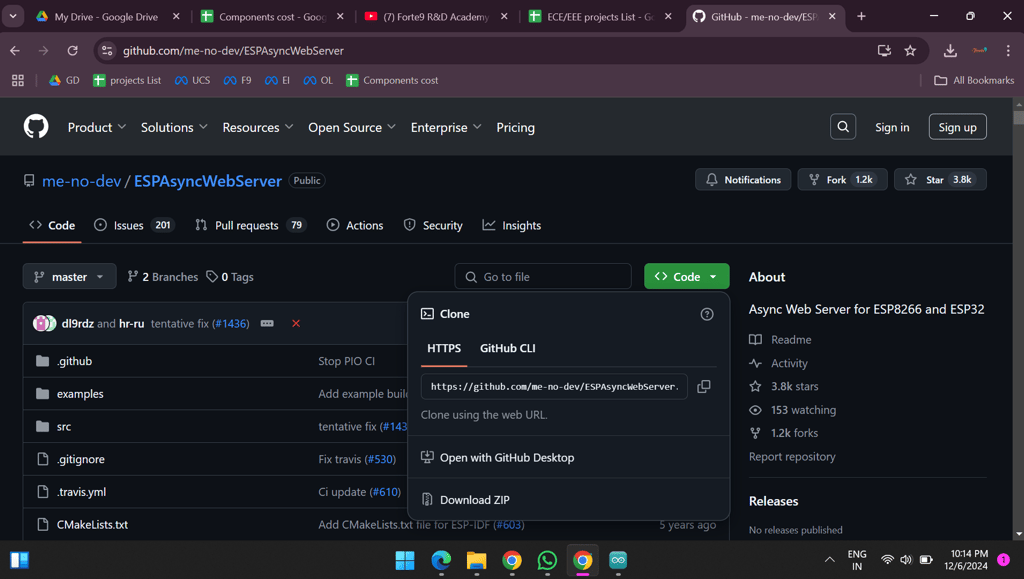Open the clone help question icon
1024x579 pixels.
(x=707, y=314)
